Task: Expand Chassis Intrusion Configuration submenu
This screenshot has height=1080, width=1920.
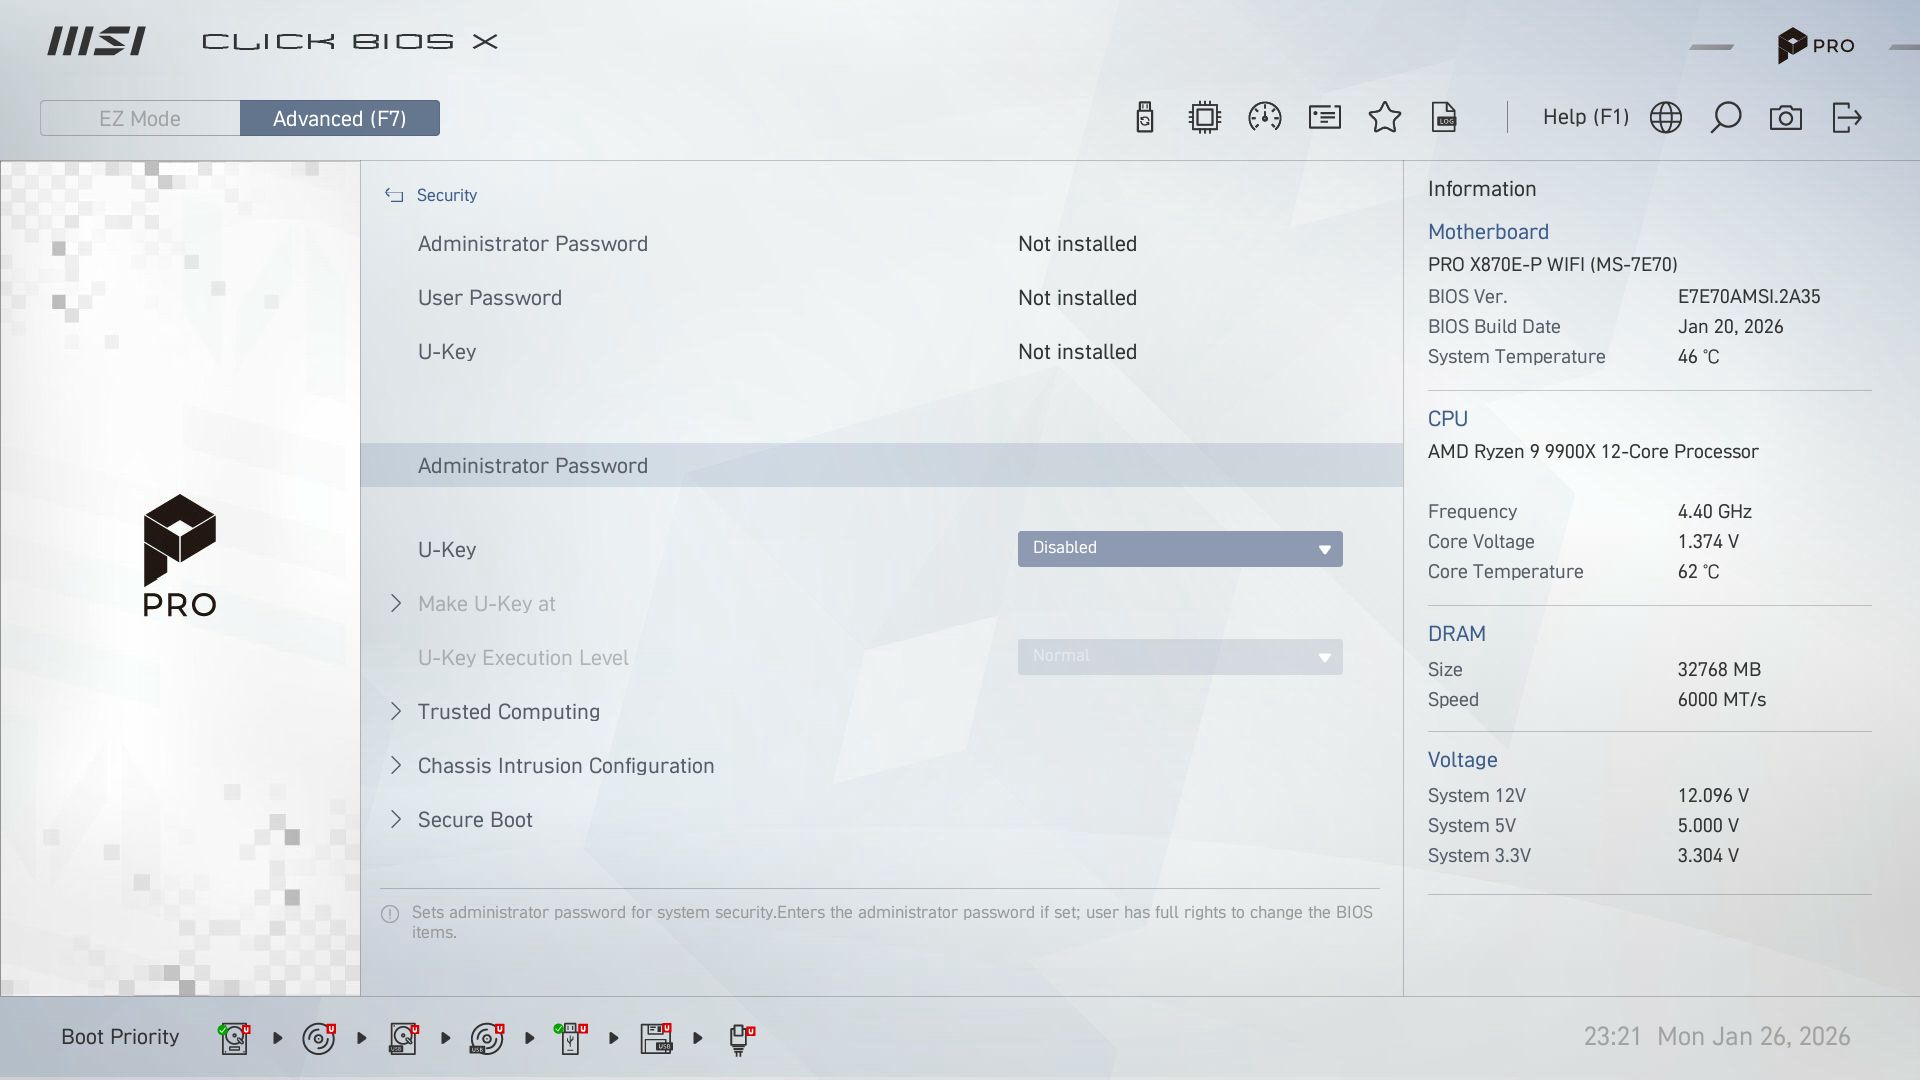Action: (x=565, y=766)
